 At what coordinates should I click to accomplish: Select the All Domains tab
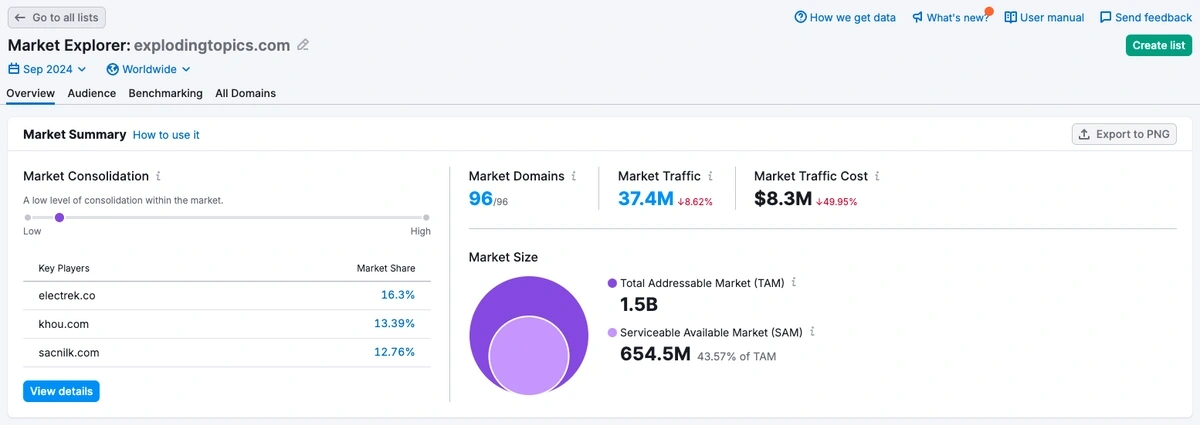click(x=245, y=93)
